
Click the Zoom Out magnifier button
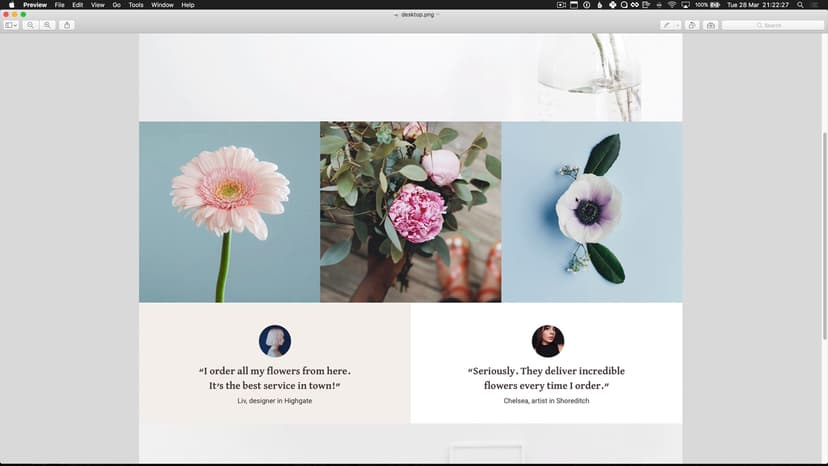31,25
